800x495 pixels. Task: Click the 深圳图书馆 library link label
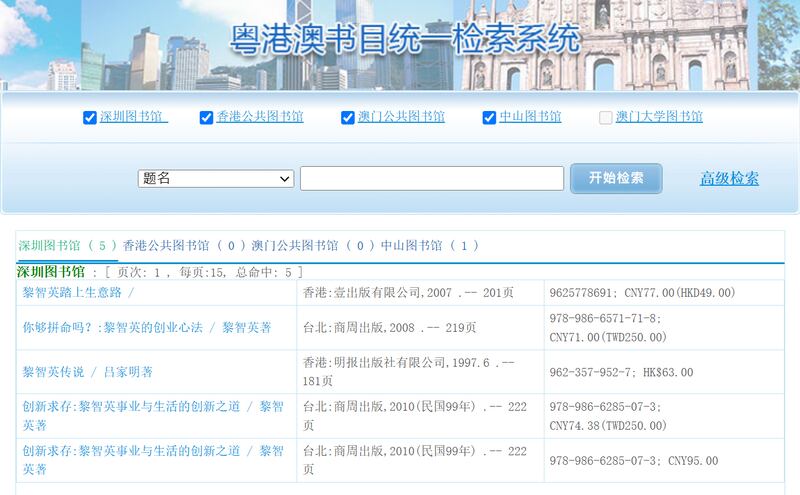[x=133, y=117]
